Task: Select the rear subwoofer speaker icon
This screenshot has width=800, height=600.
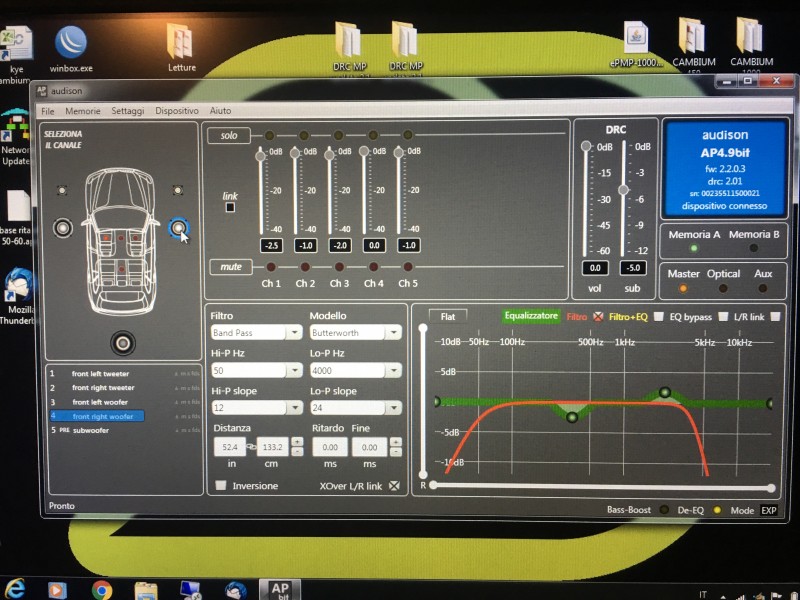Action: (122, 343)
